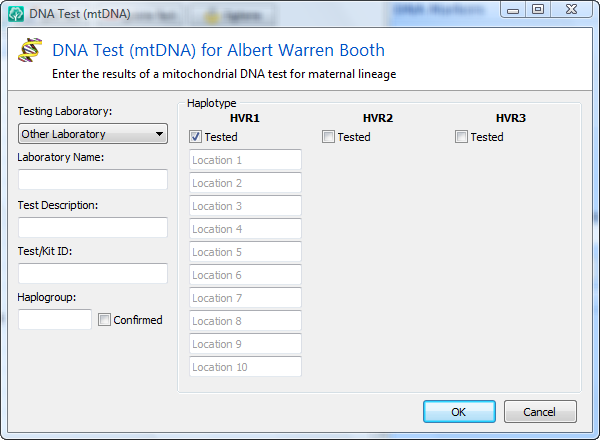Click the app tree icon in title bar
Viewport: 600px width, 440px height.
coord(16,14)
